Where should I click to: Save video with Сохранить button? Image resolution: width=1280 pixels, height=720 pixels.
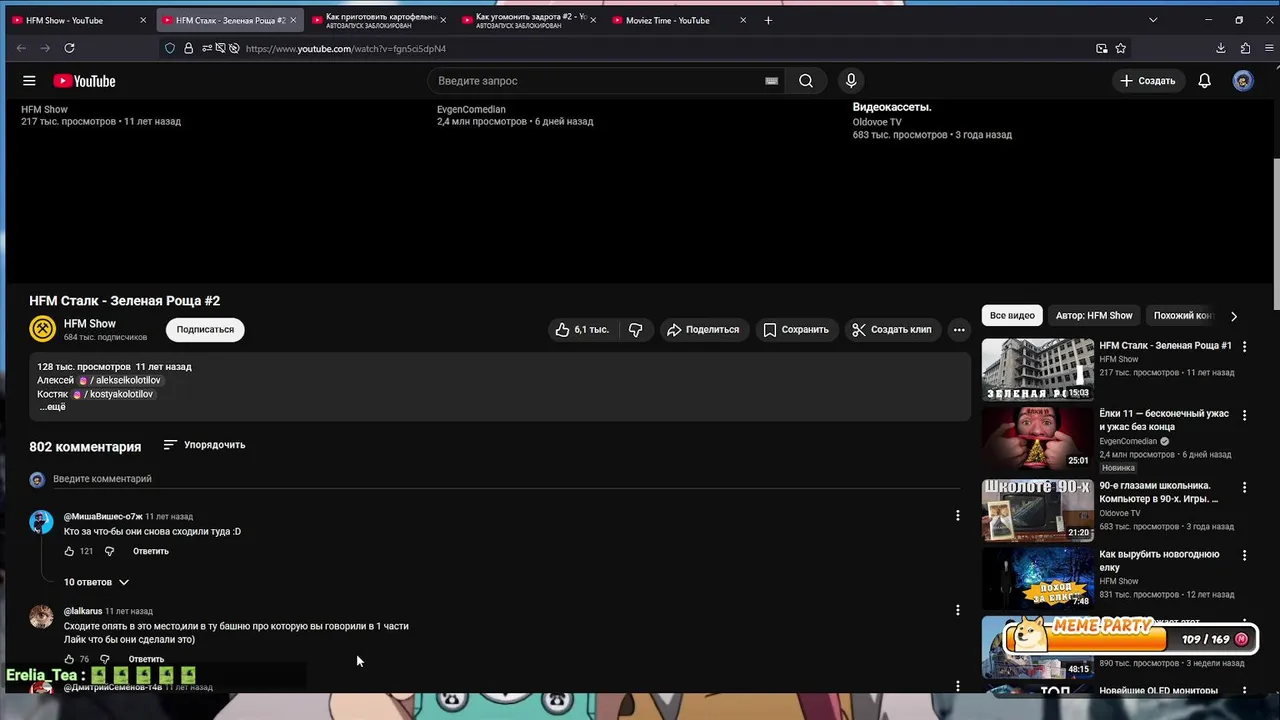(x=796, y=329)
